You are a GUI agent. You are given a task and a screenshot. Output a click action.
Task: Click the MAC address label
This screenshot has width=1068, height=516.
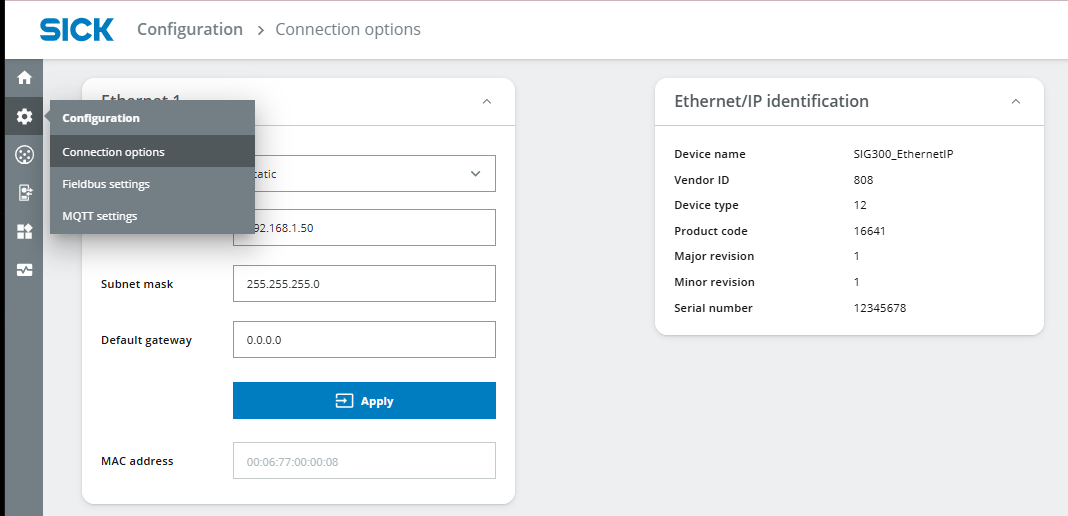click(137, 461)
